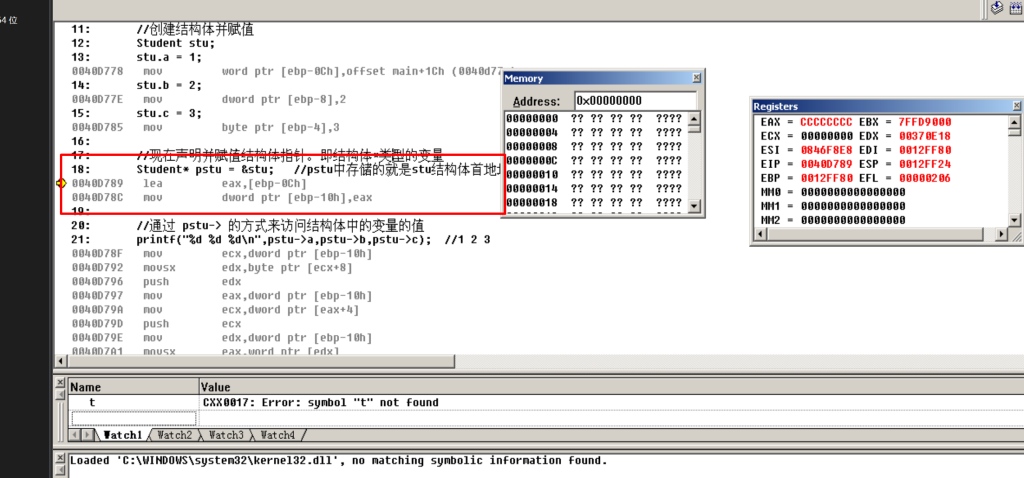The width and height of the screenshot is (1024, 478).
Task: Click the Memory Address input field
Action: 636,101
